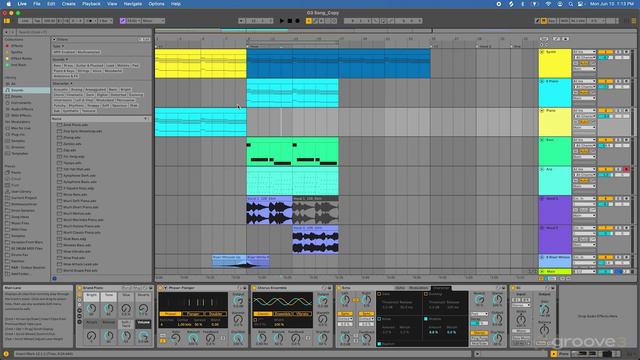
Task: Click the Arrangement Record button
Action: 298,21
